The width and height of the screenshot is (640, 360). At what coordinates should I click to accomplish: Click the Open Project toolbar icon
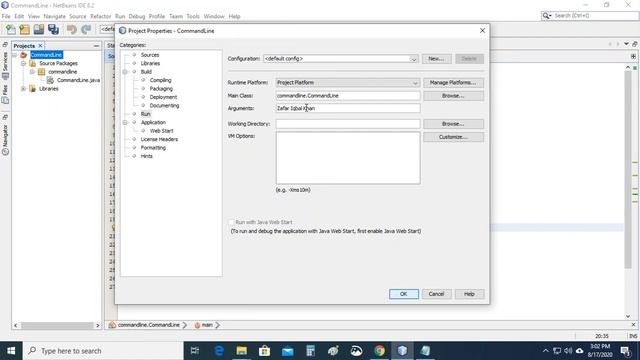(x=39, y=29)
